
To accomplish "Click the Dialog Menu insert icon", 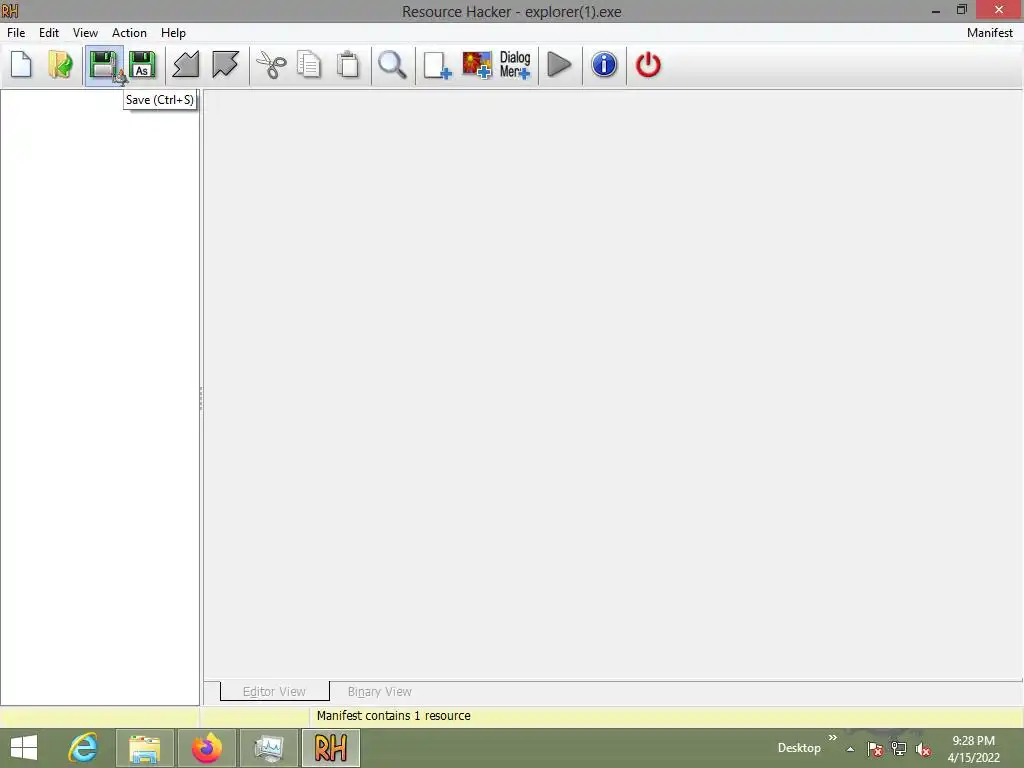I will click(x=515, y=65).
